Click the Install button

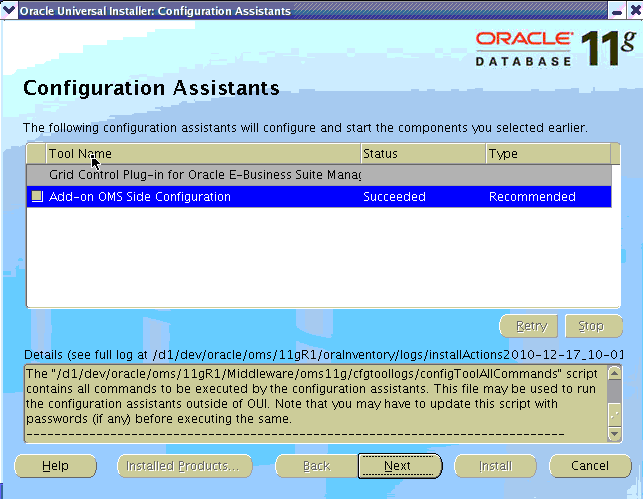tap(495, 466)
